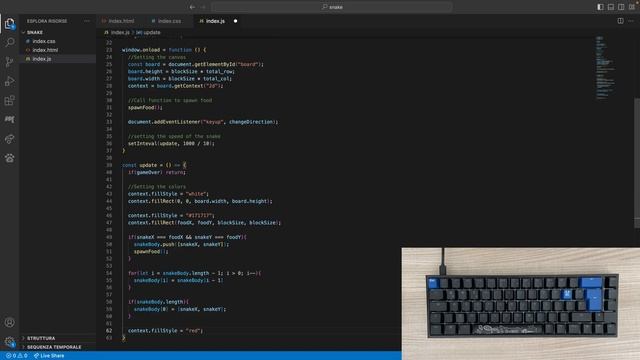The height and width of the screenshot is (360, 640).
Task: Click the const update arrow function line
Action: [154, 165]
